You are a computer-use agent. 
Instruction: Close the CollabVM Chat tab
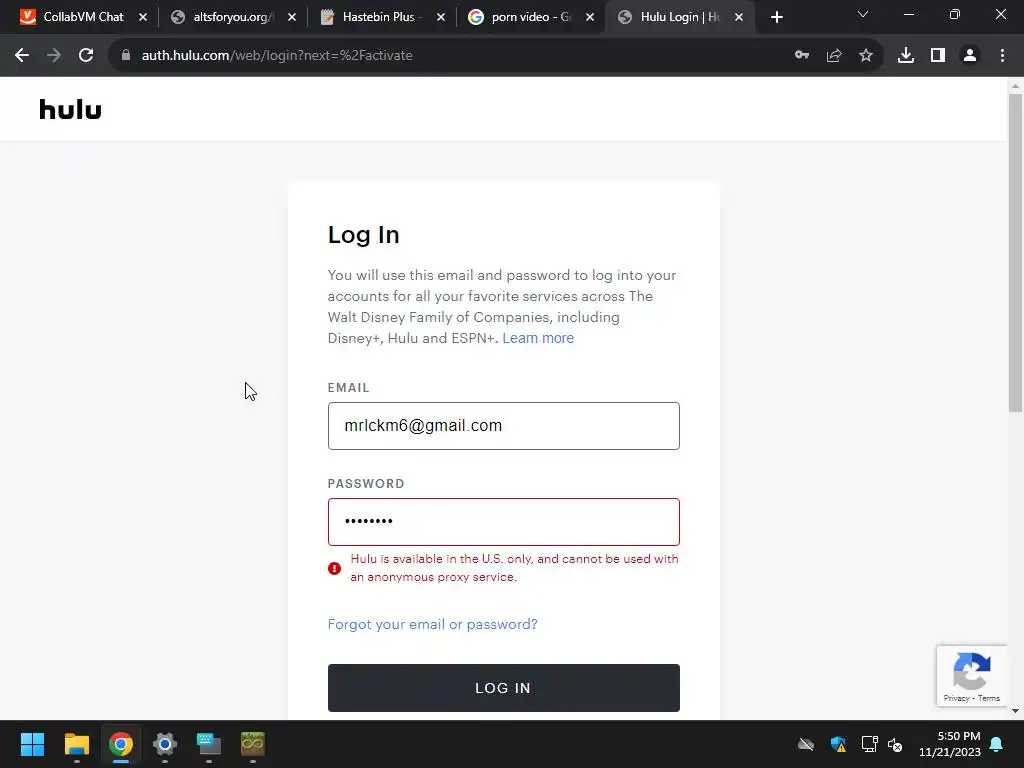click(143, 18)
